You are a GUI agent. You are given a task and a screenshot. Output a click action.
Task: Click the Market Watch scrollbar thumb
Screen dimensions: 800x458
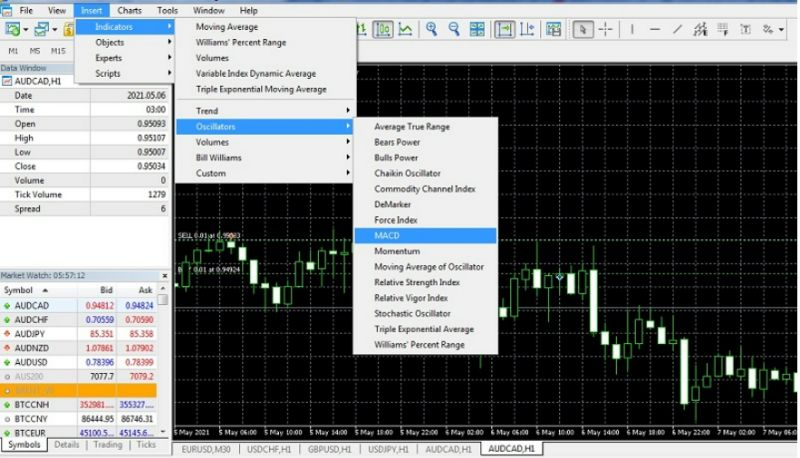pyautogui.click(x=163, y=299)
